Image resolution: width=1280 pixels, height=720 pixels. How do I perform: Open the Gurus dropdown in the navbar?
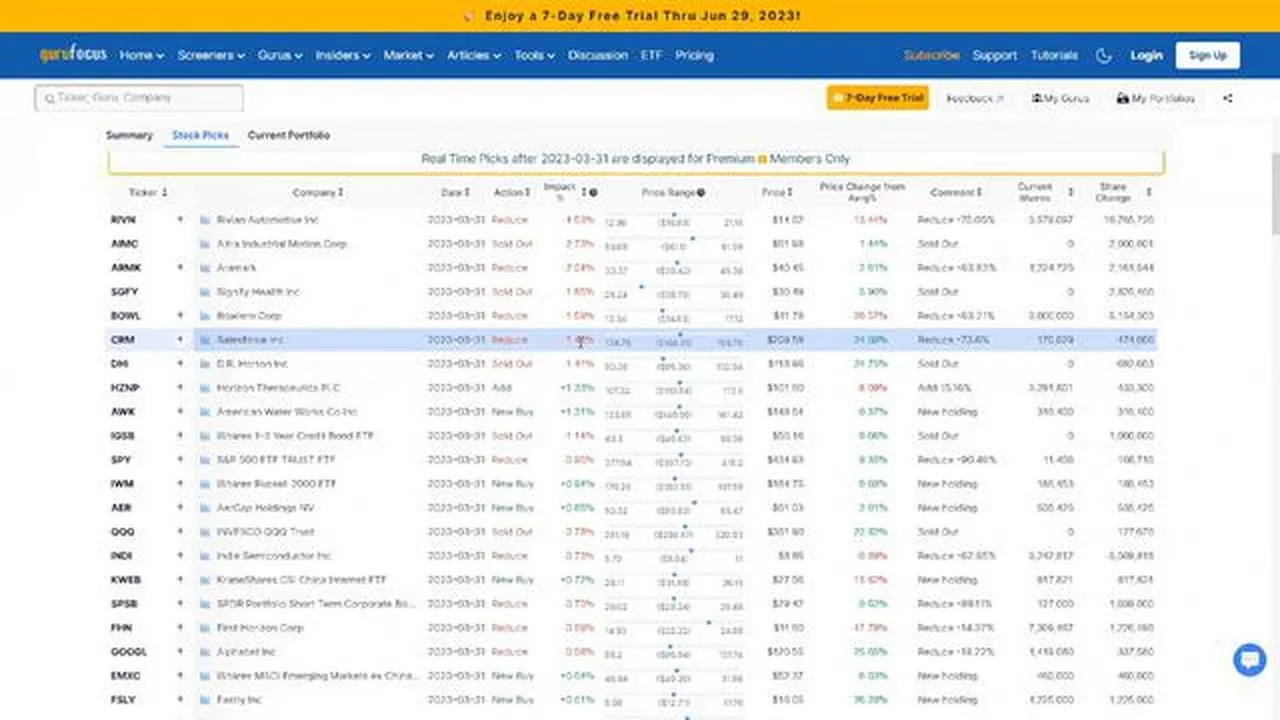point(279,56)
